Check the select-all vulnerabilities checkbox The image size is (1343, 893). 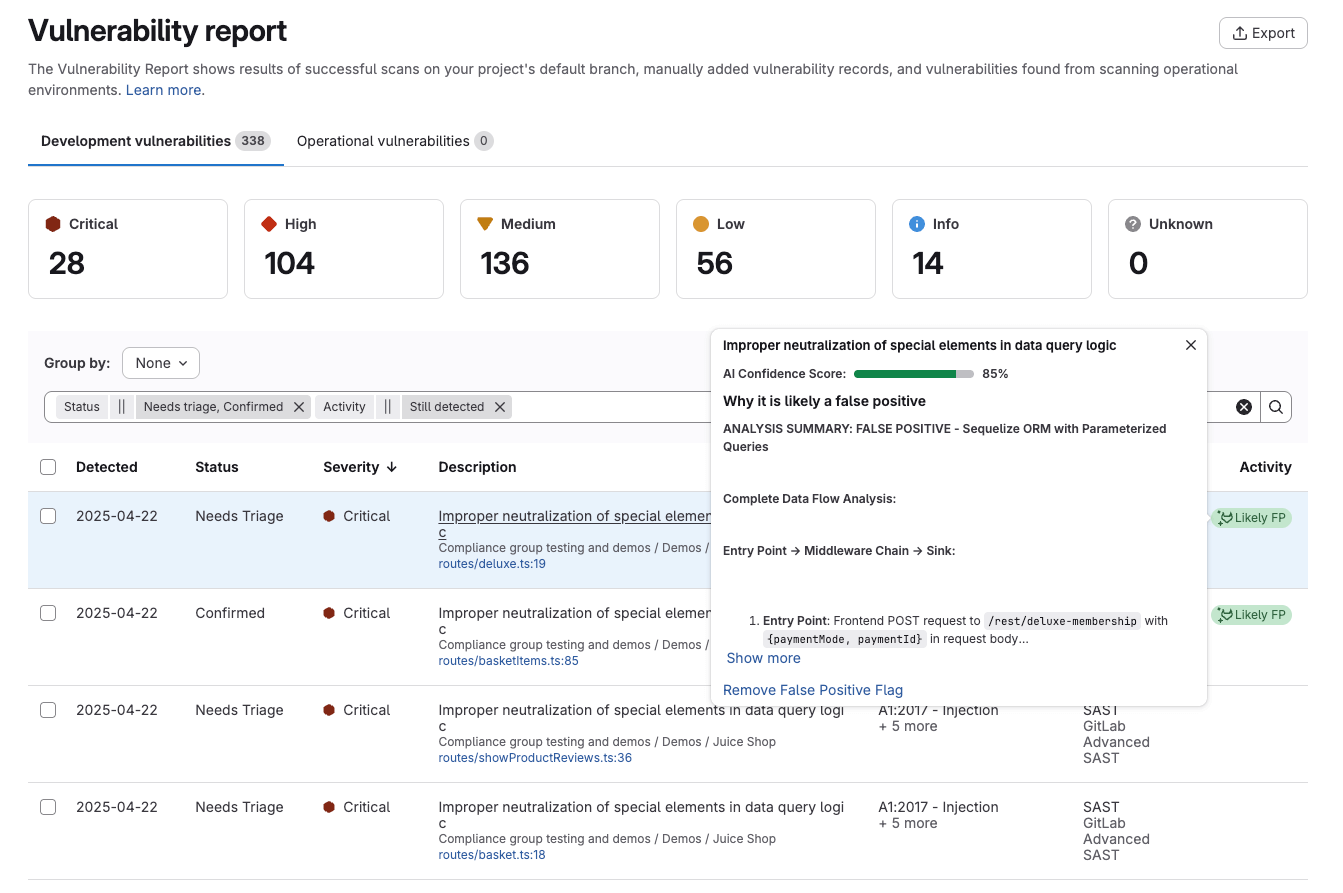click(x=48, y=467)
